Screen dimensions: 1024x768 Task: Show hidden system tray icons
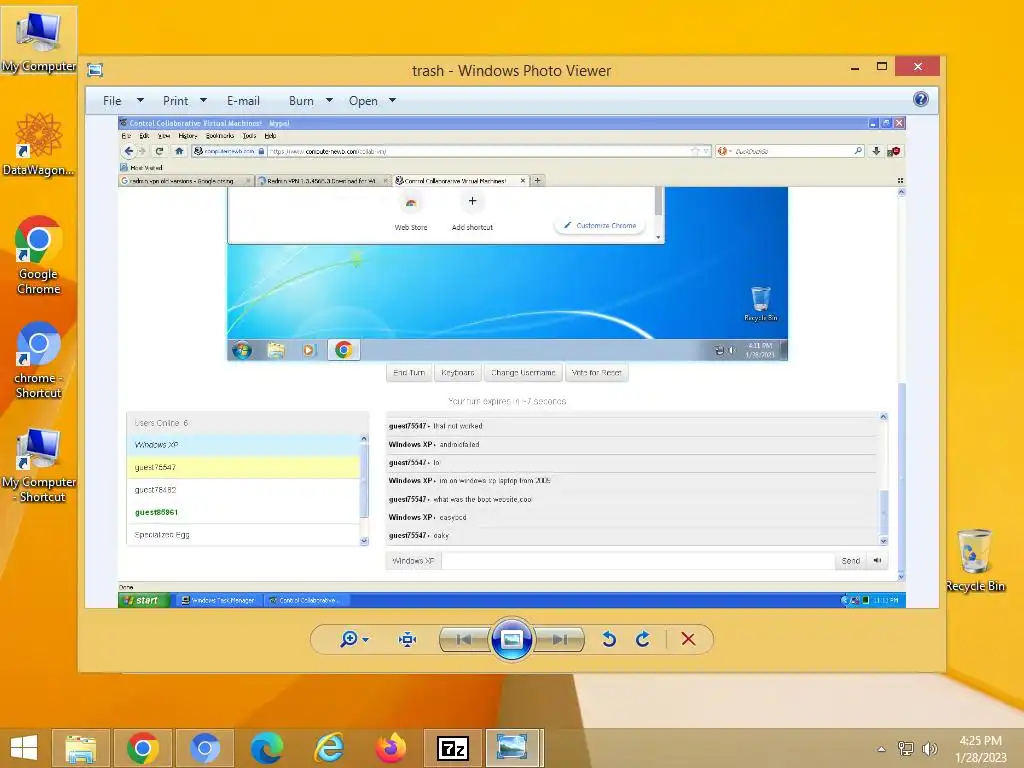click(x=882, y=749)
